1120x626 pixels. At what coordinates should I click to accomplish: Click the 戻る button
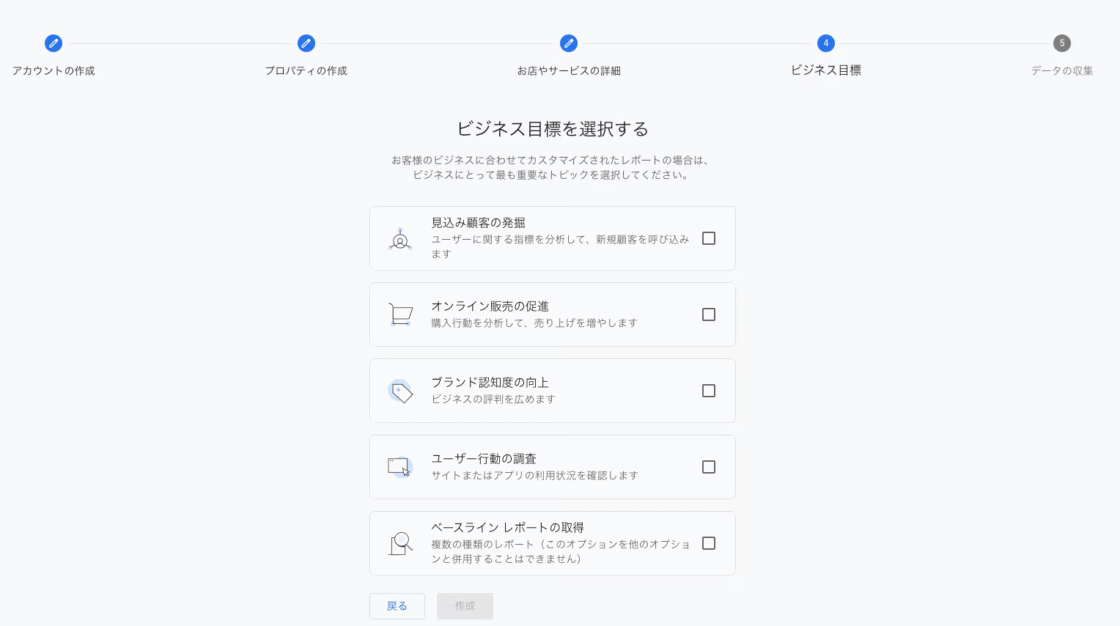click(397, 606)
